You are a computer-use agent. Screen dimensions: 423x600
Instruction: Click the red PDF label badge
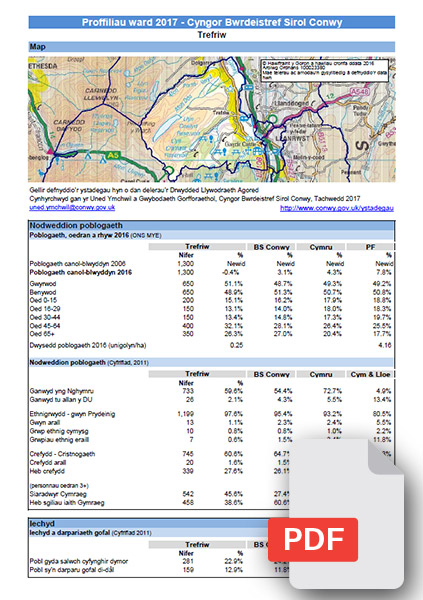313,540
